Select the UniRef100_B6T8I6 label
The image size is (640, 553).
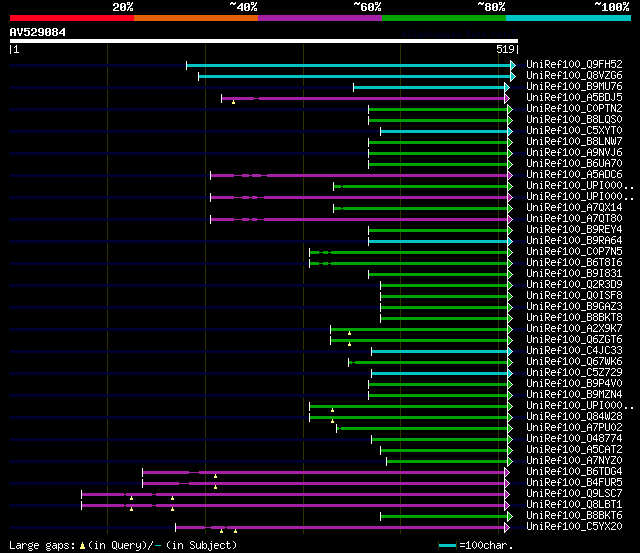point(574,263)
